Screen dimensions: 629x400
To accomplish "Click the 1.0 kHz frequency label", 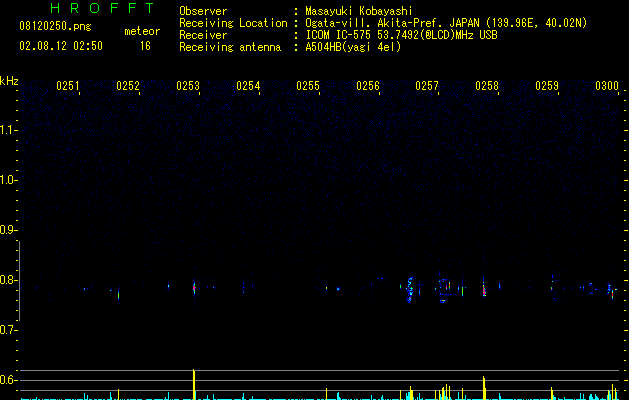I will [x=7, y=180].
